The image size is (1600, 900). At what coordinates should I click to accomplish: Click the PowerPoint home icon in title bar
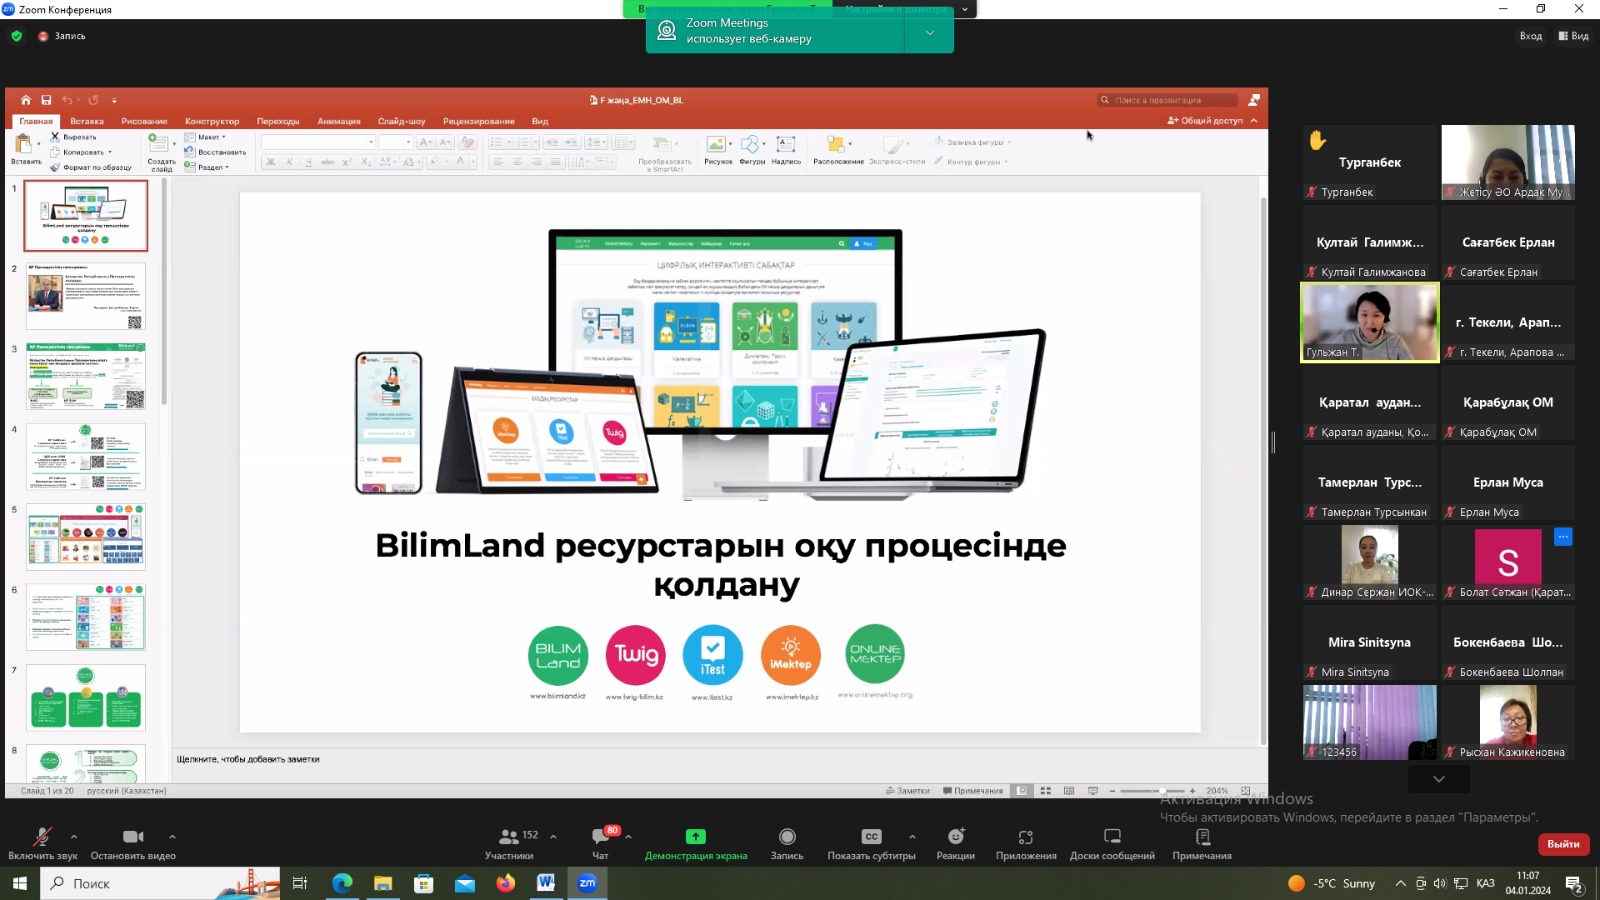(x=26, y=100)
